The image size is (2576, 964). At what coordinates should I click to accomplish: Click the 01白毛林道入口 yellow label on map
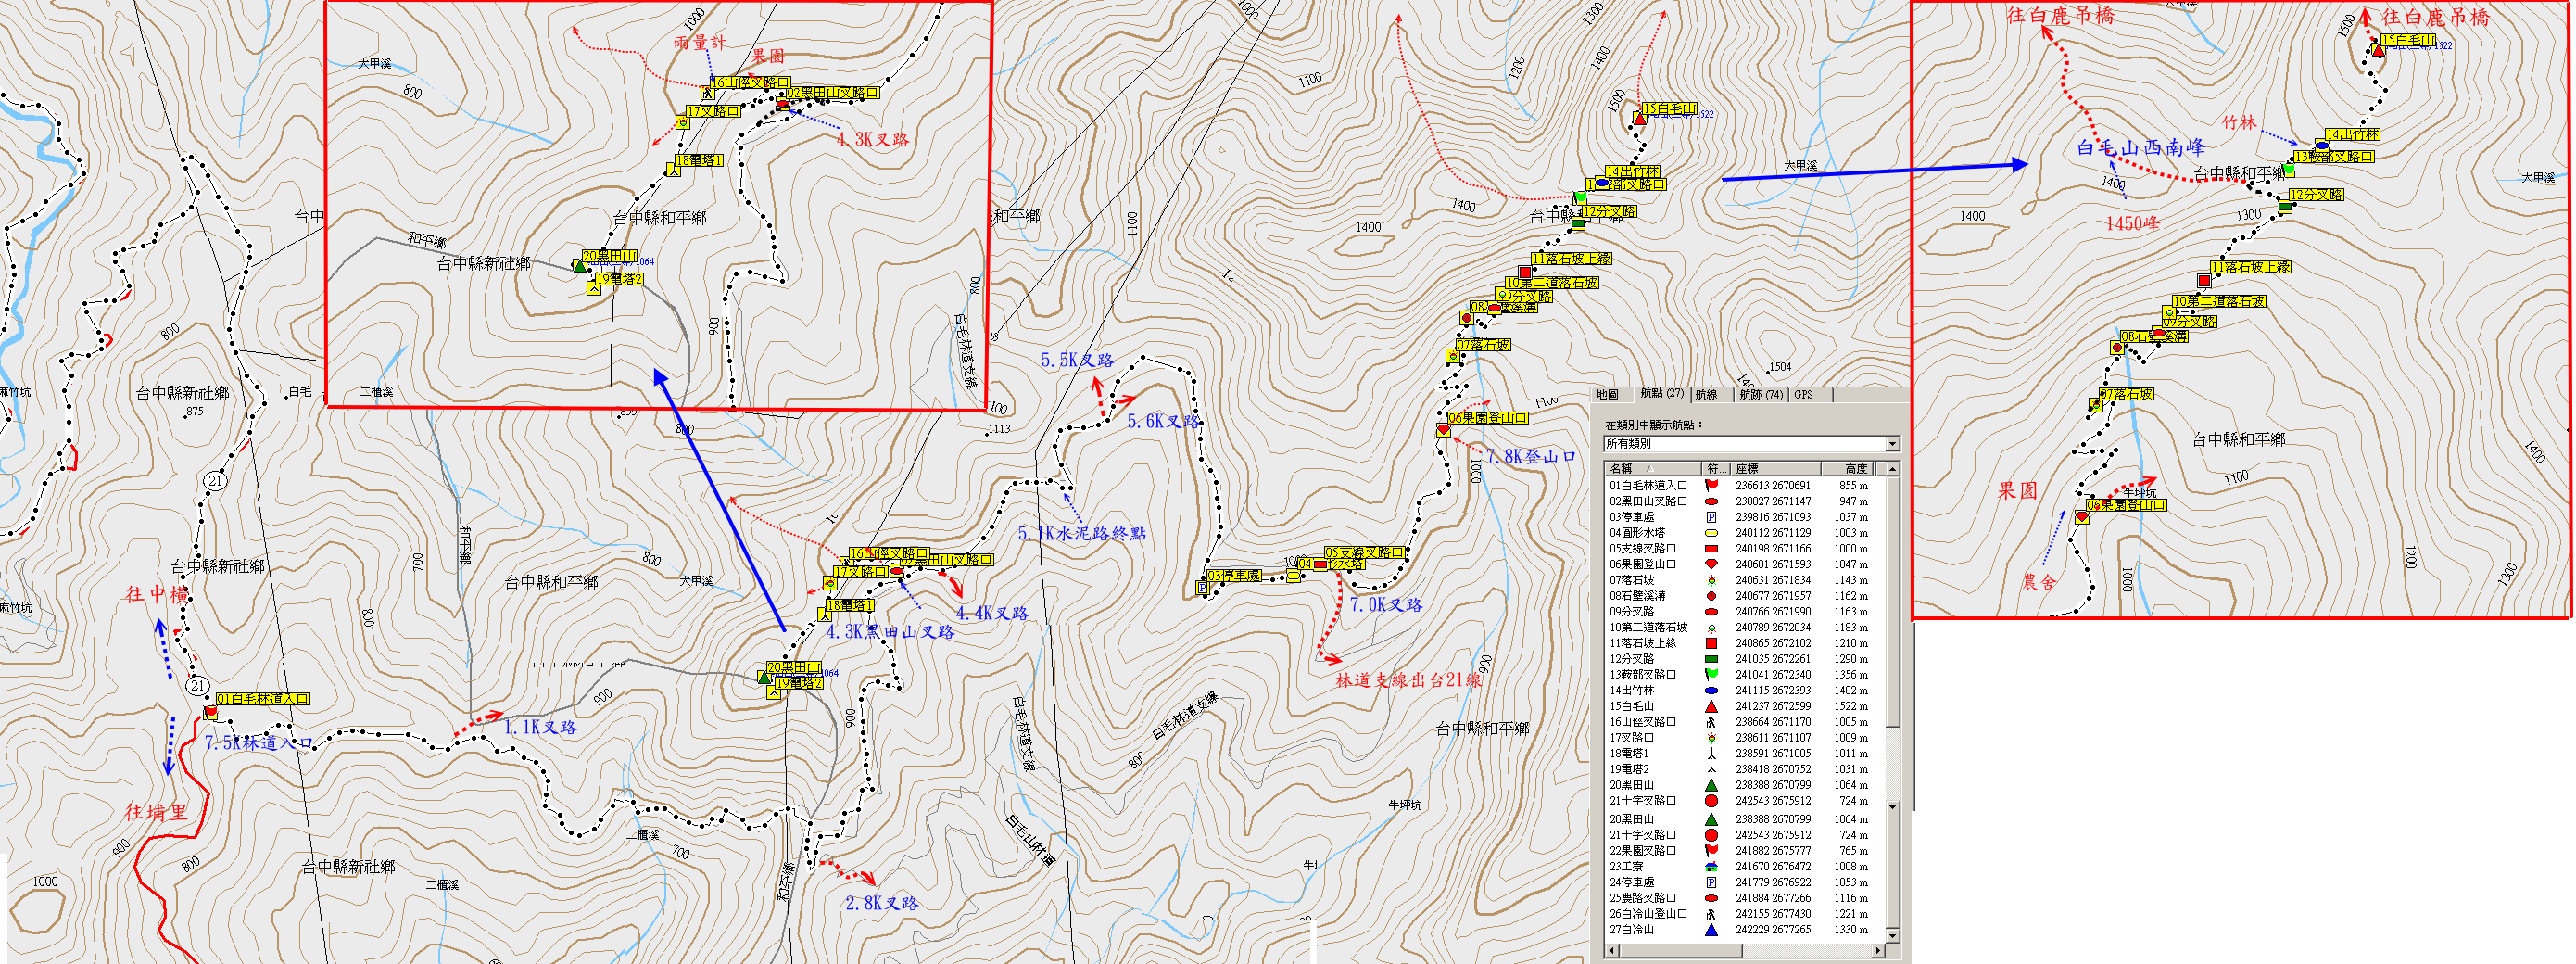(x=263, y=699)
